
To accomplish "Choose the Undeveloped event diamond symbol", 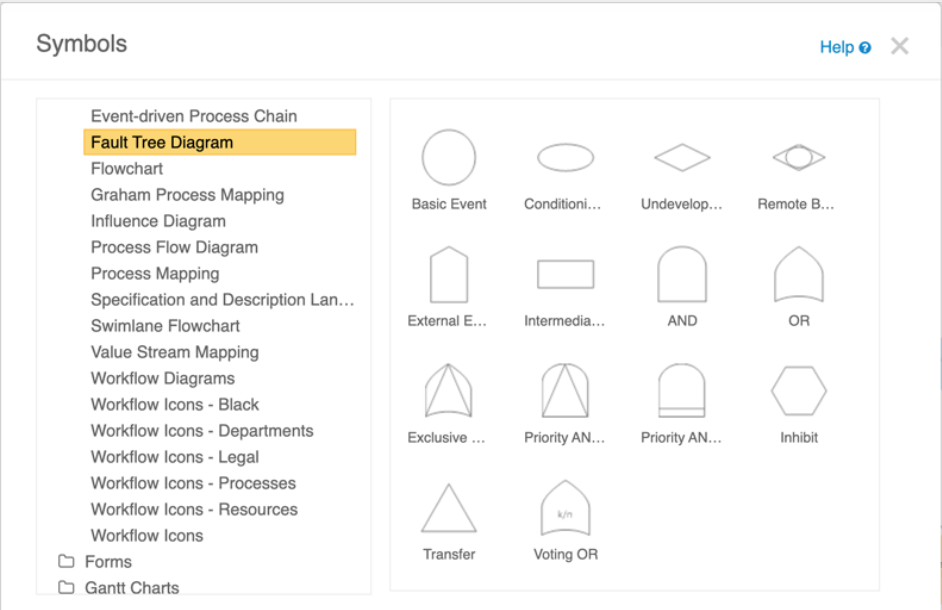I will tap(682, 158).
